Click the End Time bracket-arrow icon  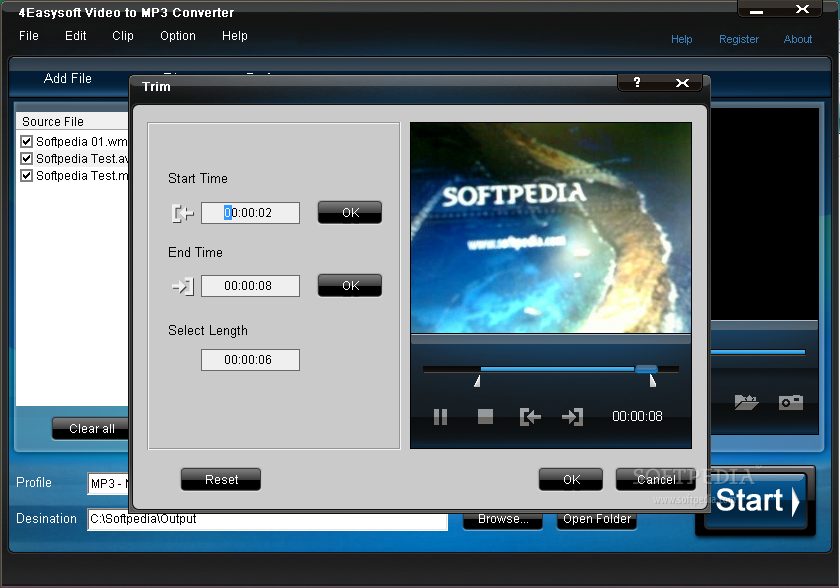coord(183,286)
